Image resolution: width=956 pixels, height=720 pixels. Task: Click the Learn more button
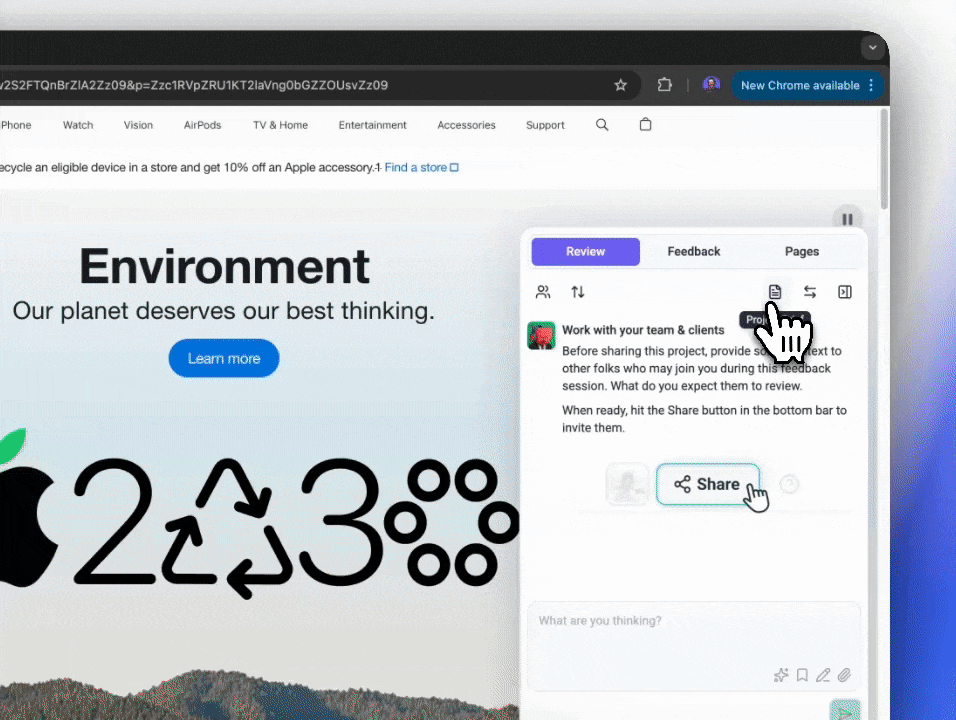(224, 358)
